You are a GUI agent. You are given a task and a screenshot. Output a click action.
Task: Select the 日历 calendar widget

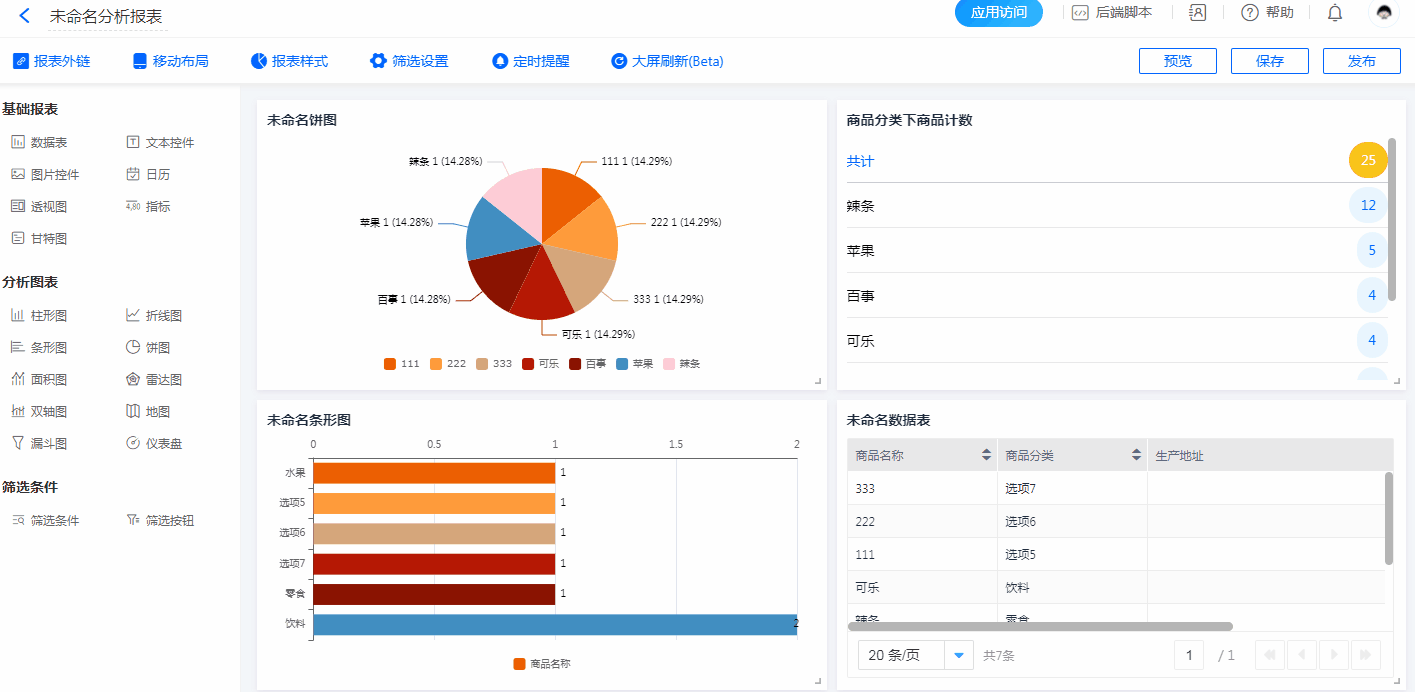click(148, 175)
